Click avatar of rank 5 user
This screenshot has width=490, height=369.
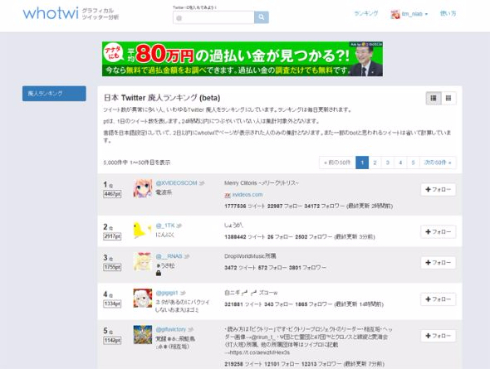pos(143,334)
